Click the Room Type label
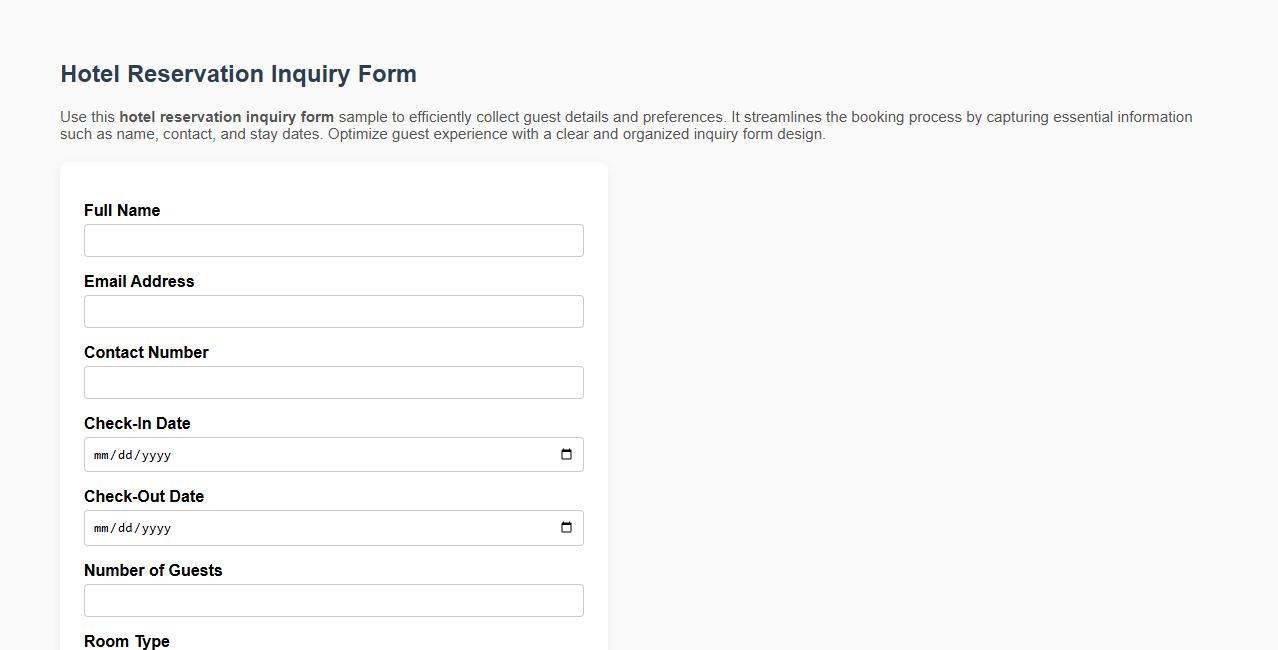The height and width of the screenshot is (650, 1278). 126,641
